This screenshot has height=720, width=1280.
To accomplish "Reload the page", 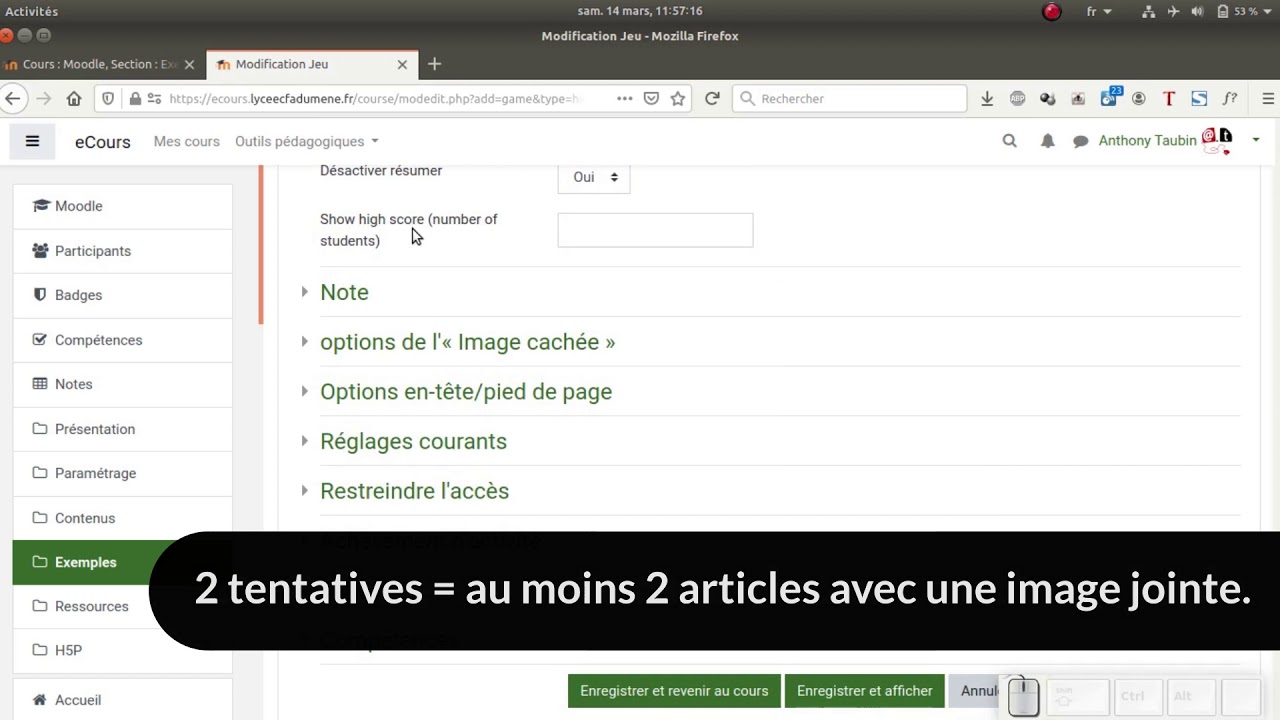I will 712,98.
